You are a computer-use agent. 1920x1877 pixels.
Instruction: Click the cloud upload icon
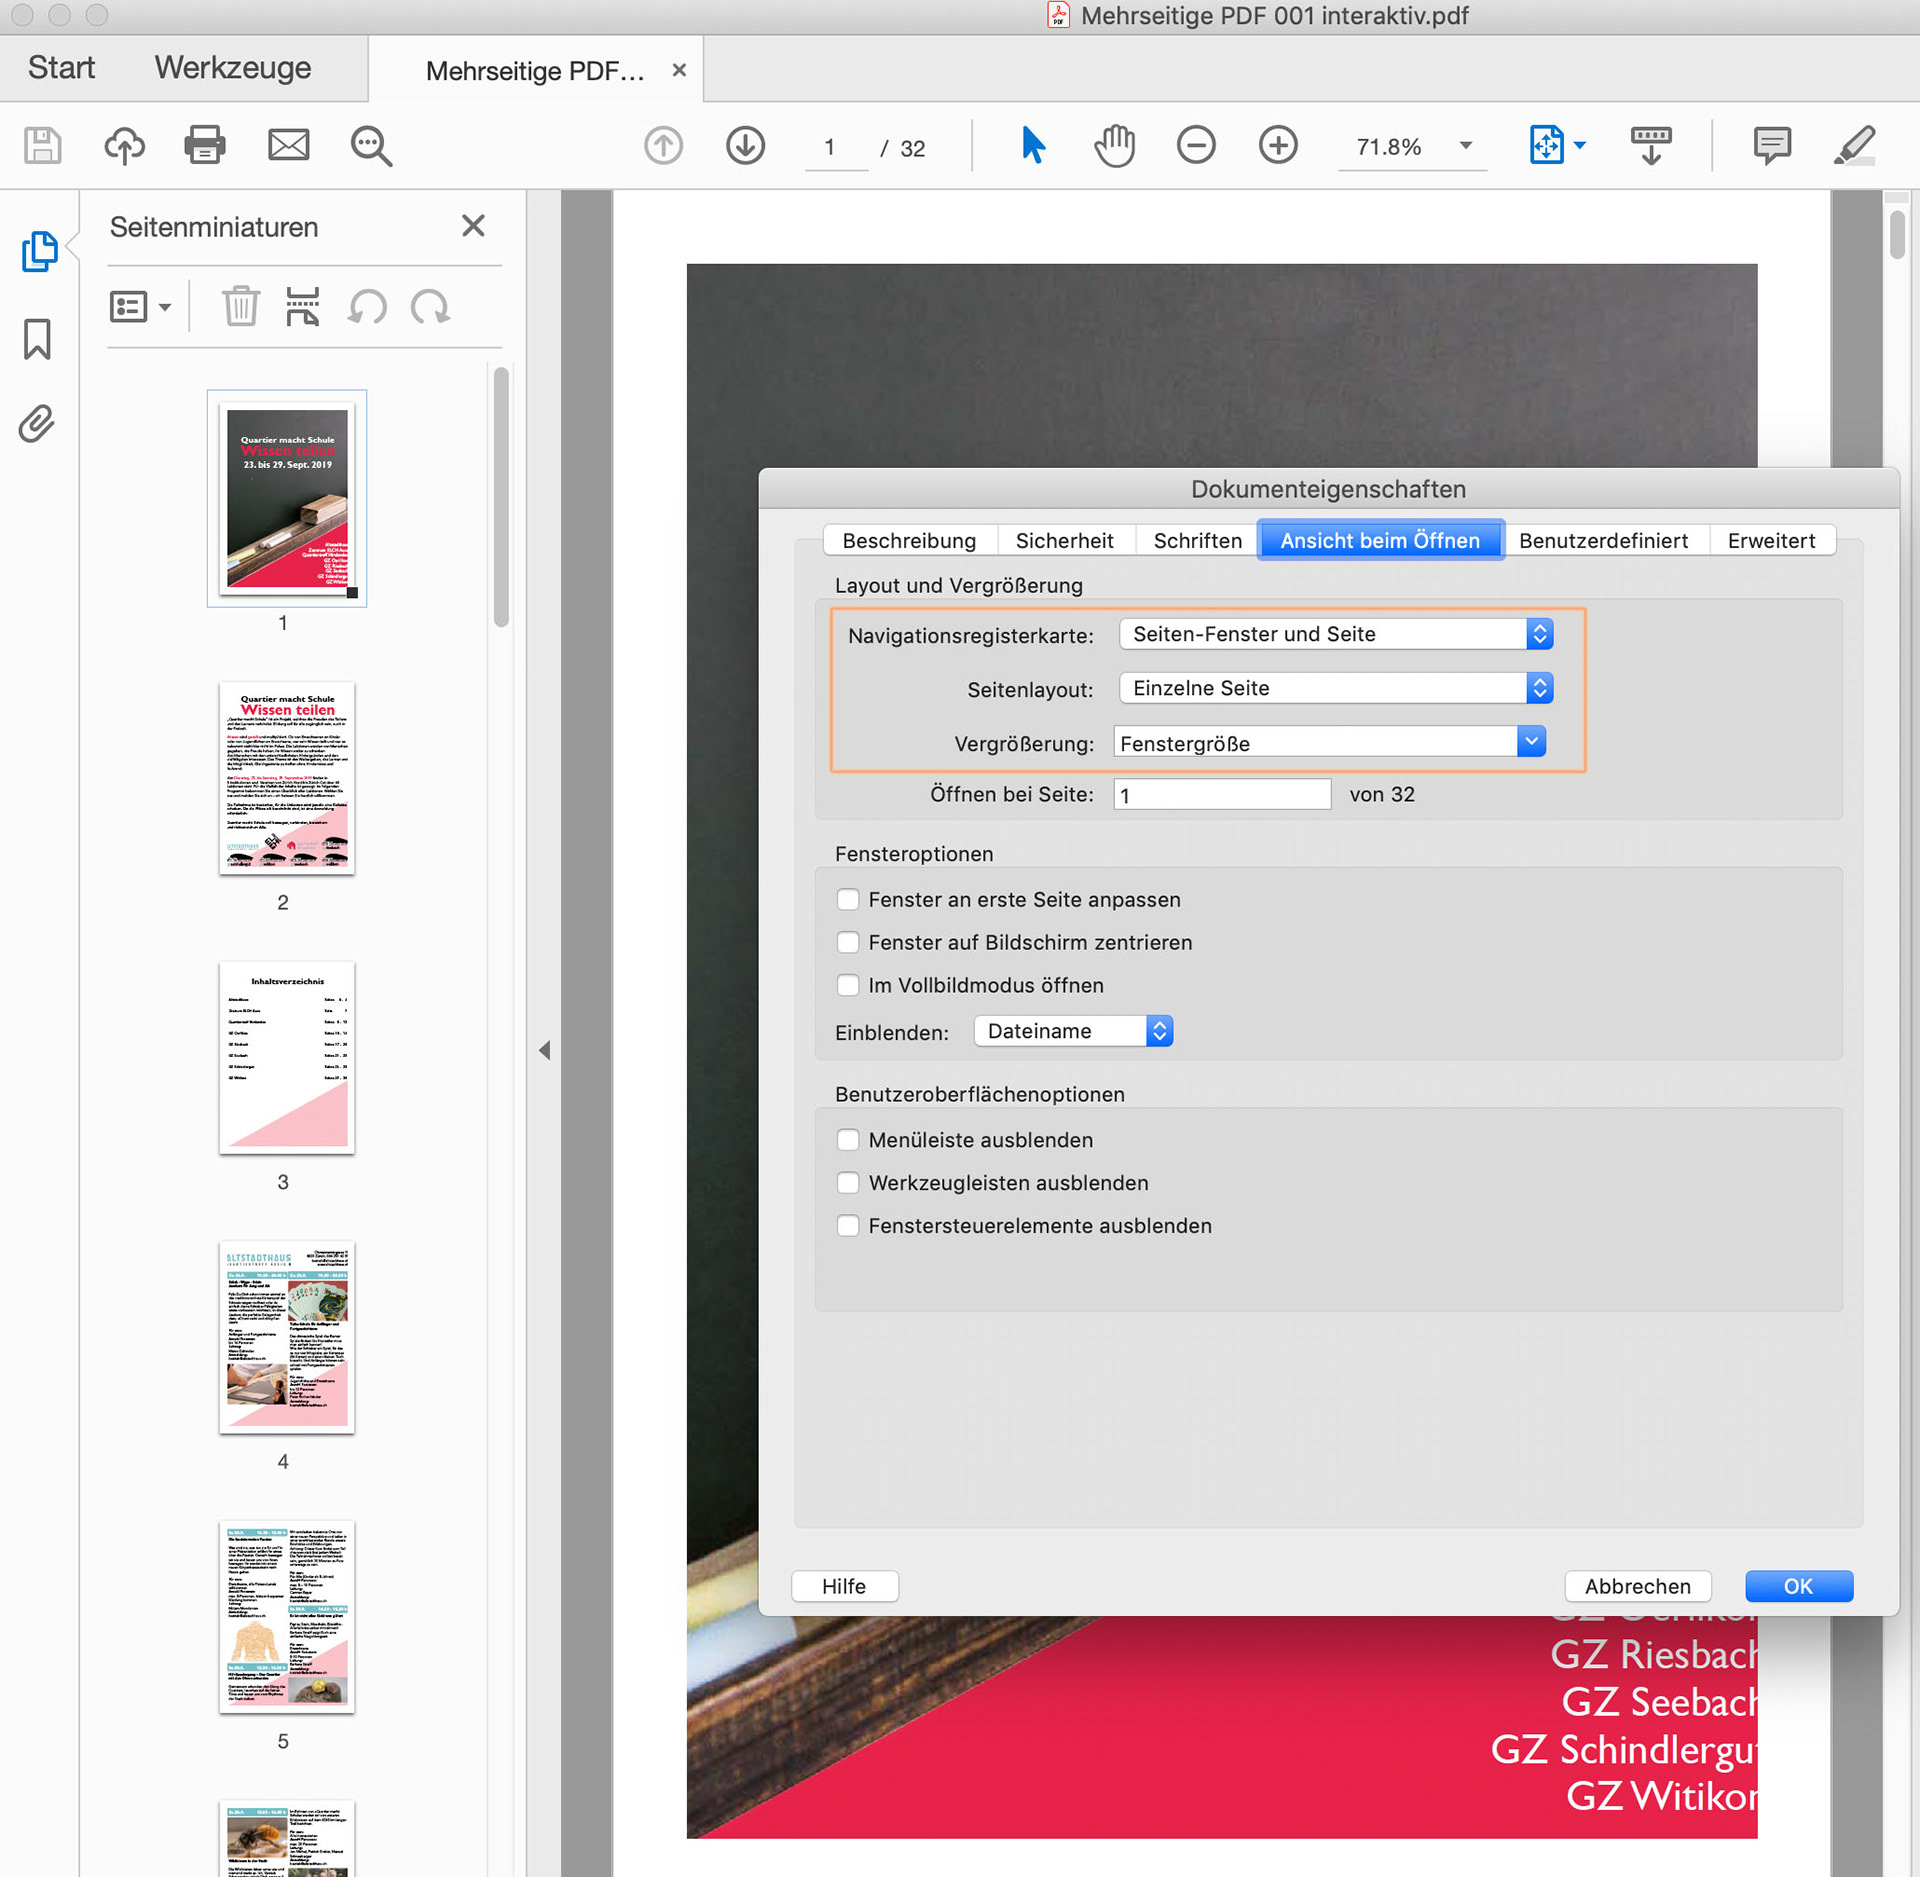tap(124, 146)
